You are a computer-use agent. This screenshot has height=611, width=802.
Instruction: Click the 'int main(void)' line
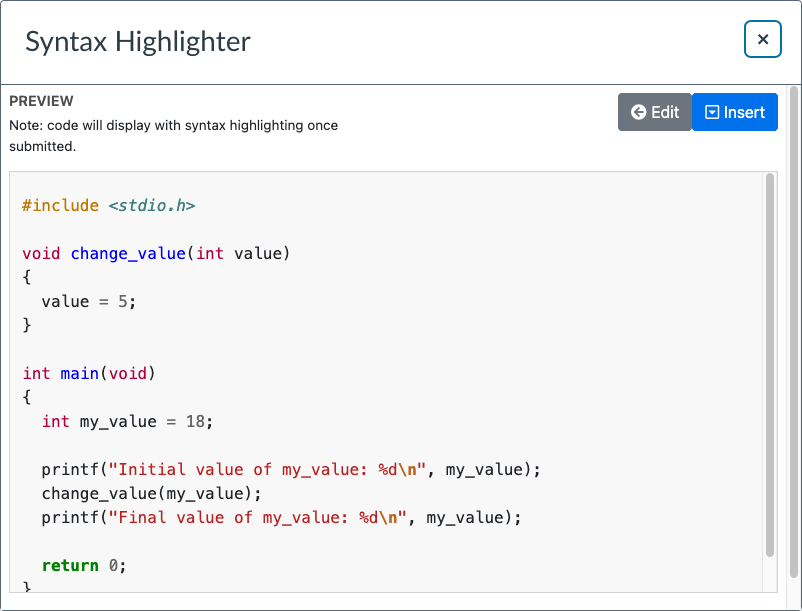pos(88,373)
